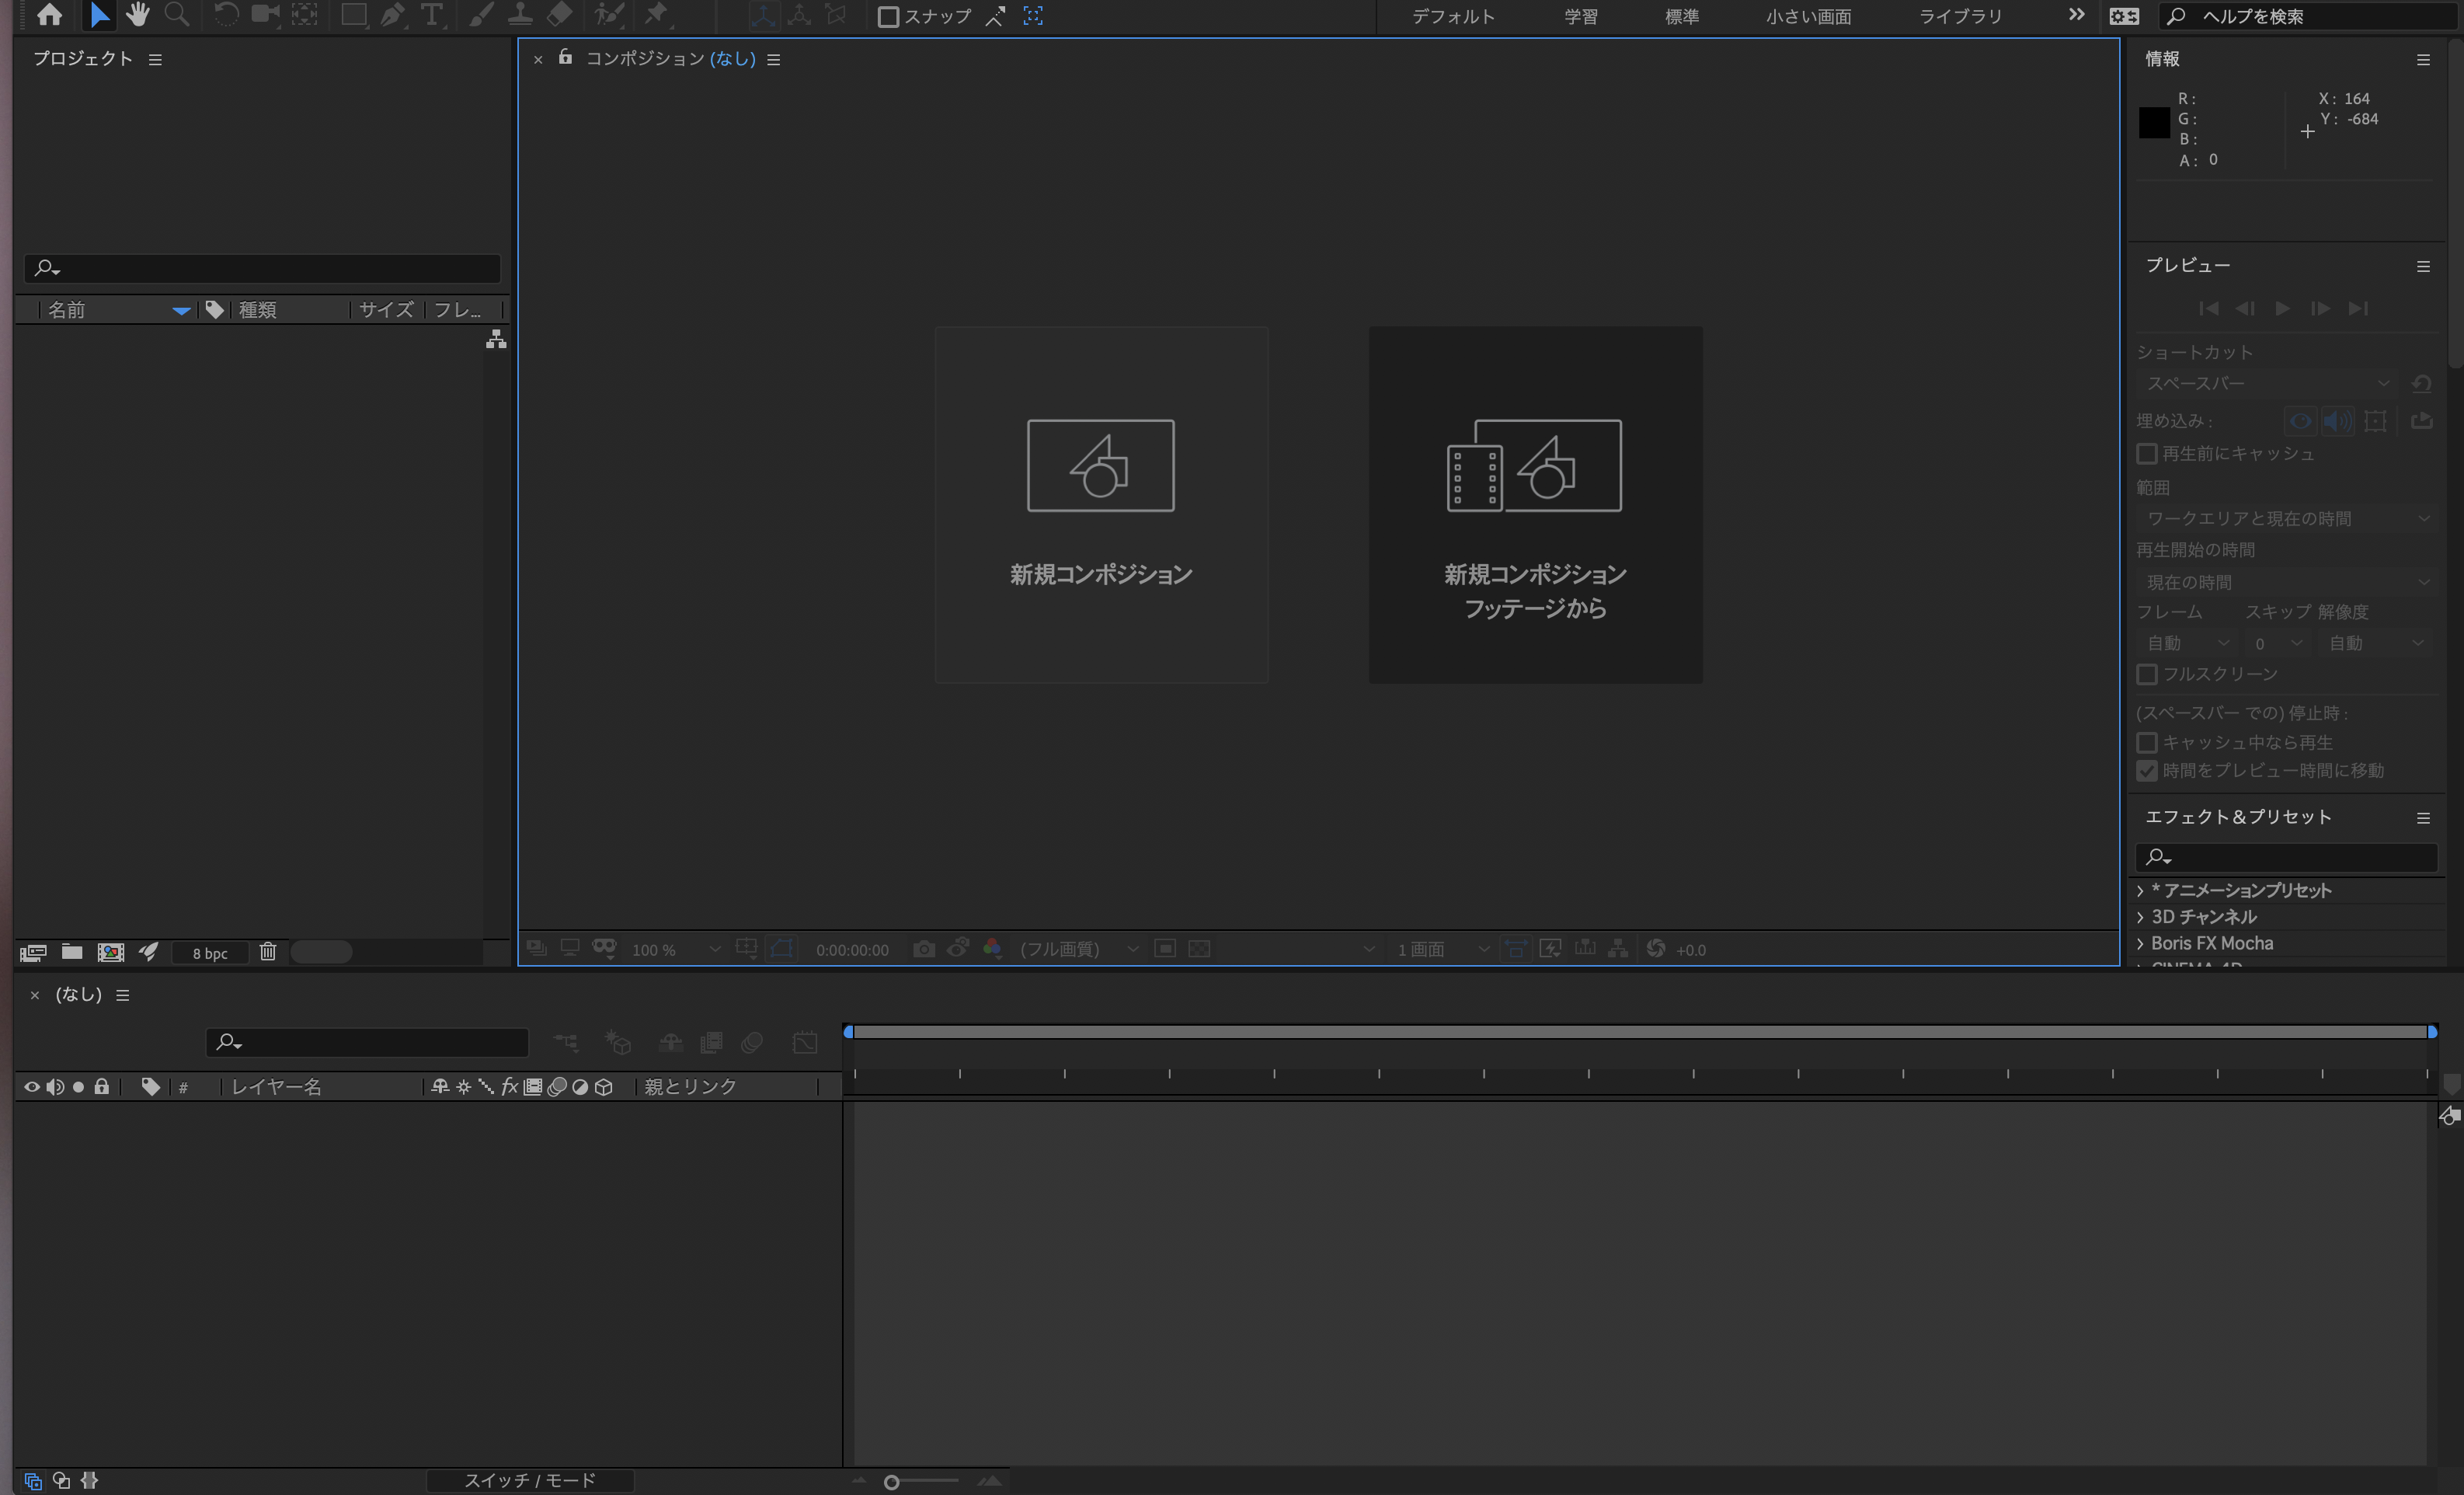Click trash icon in Project panel

coord(268,952)
